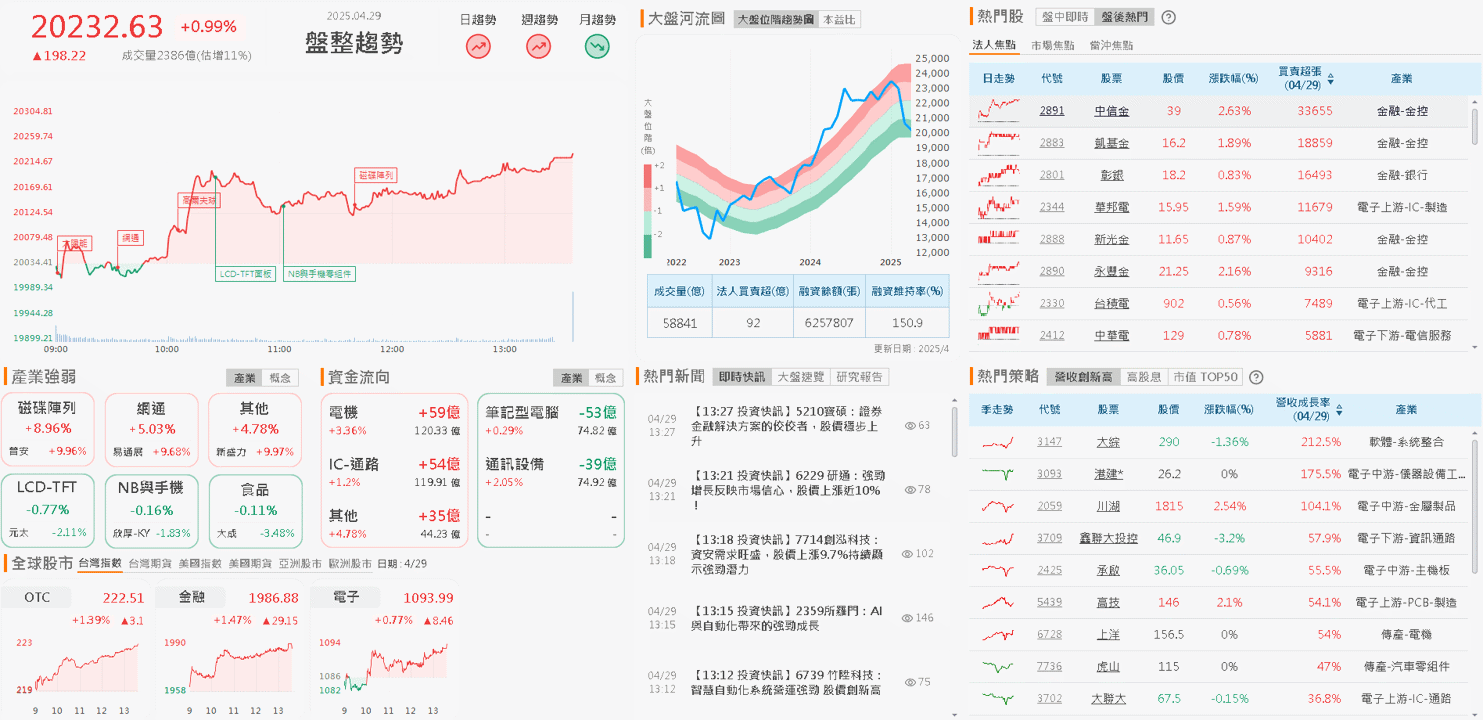Click eye view-count icon on 7714創泓科技 news
Viewport: 1483px width, 720px height.
click(906, 553)
